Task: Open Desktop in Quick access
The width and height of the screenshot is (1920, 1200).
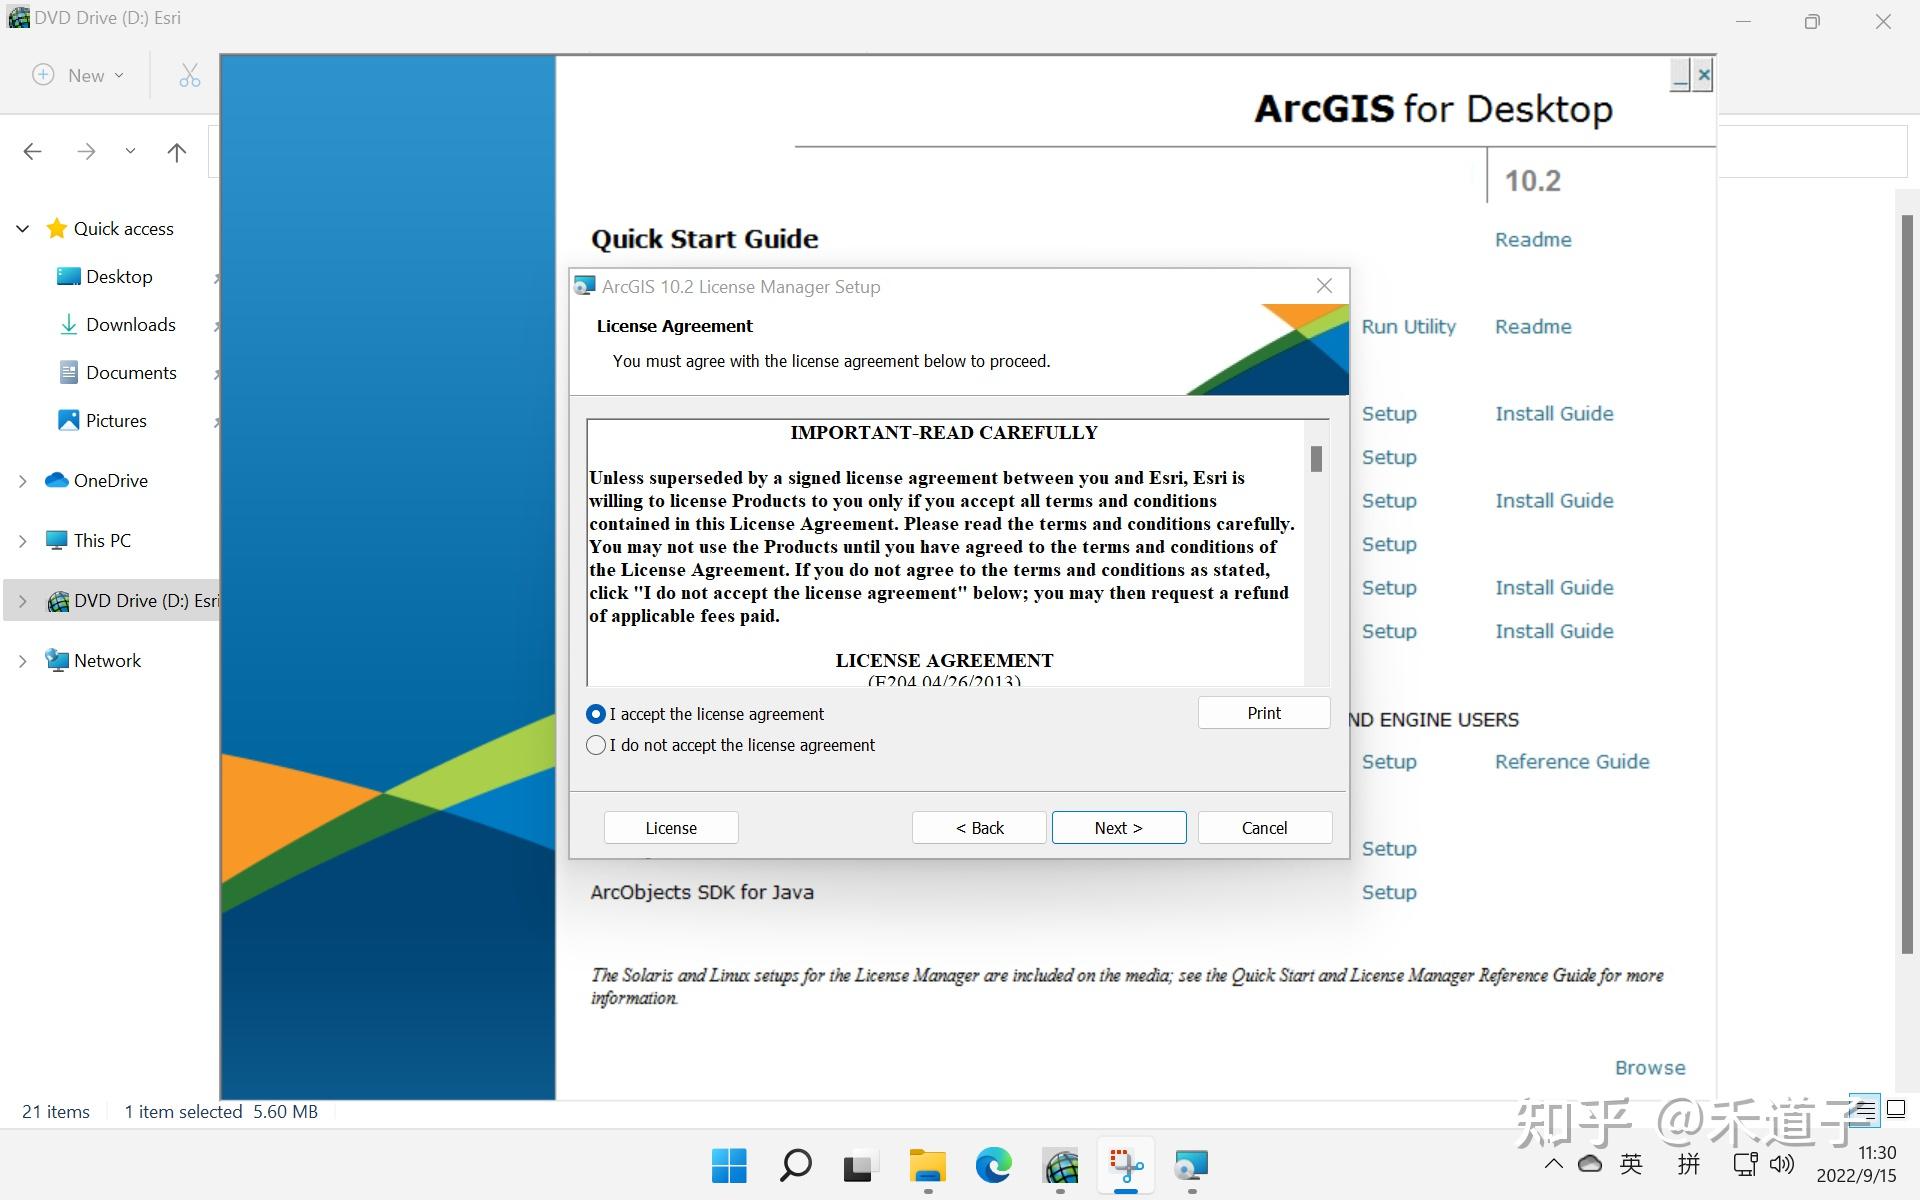Action: click(119, 277)
